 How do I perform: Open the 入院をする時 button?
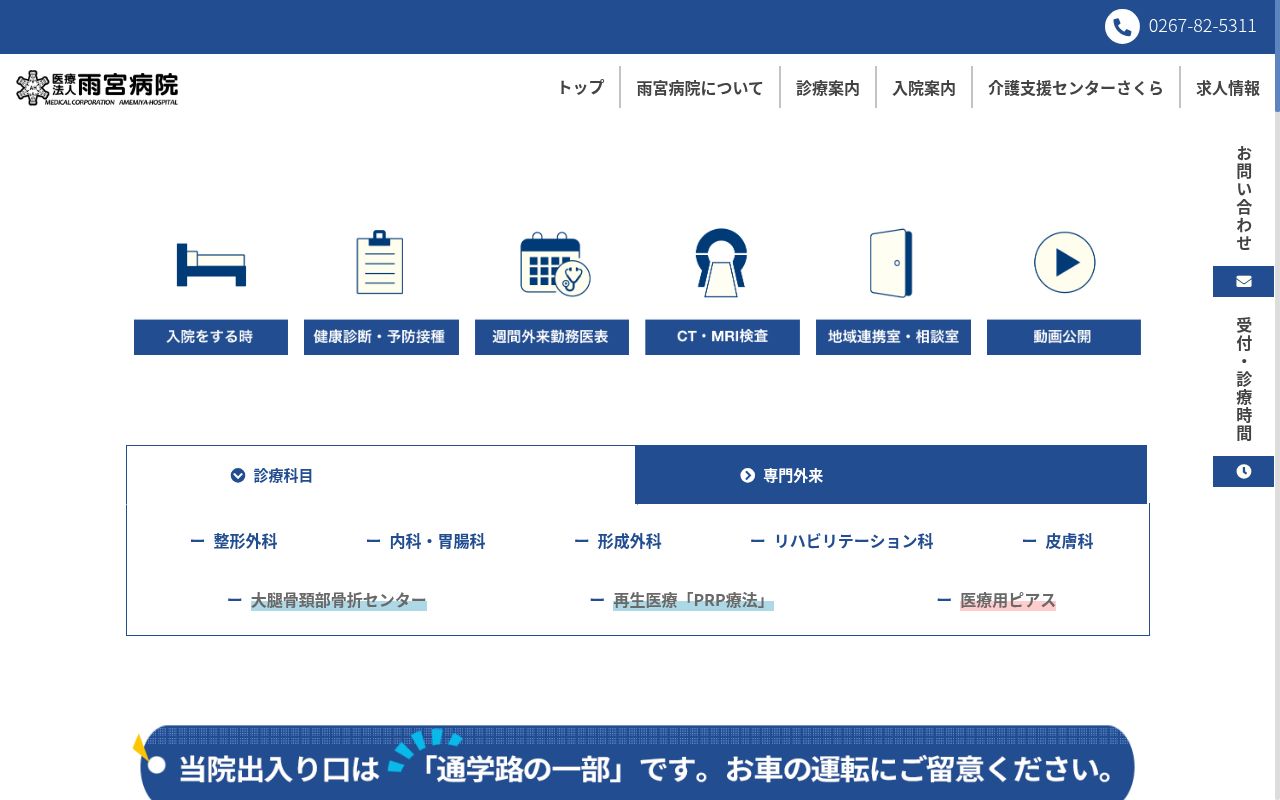pyautogui.click(x=211, y=337)
